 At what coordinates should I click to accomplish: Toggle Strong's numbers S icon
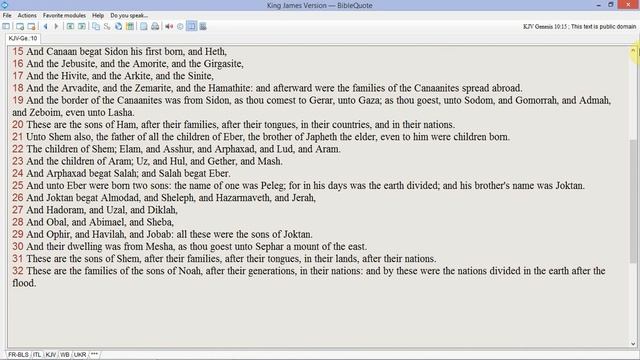click(x=107, y=27)
